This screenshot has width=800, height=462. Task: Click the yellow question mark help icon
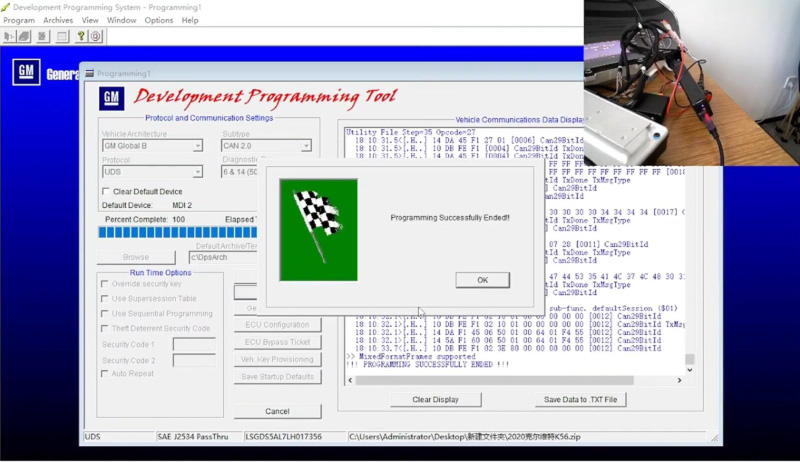[81, 36]
